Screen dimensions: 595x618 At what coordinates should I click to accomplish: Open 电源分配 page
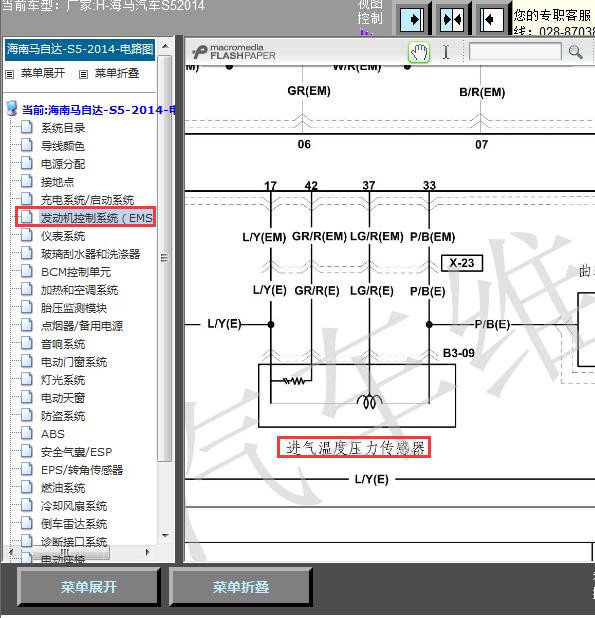[x=63, y=164]
